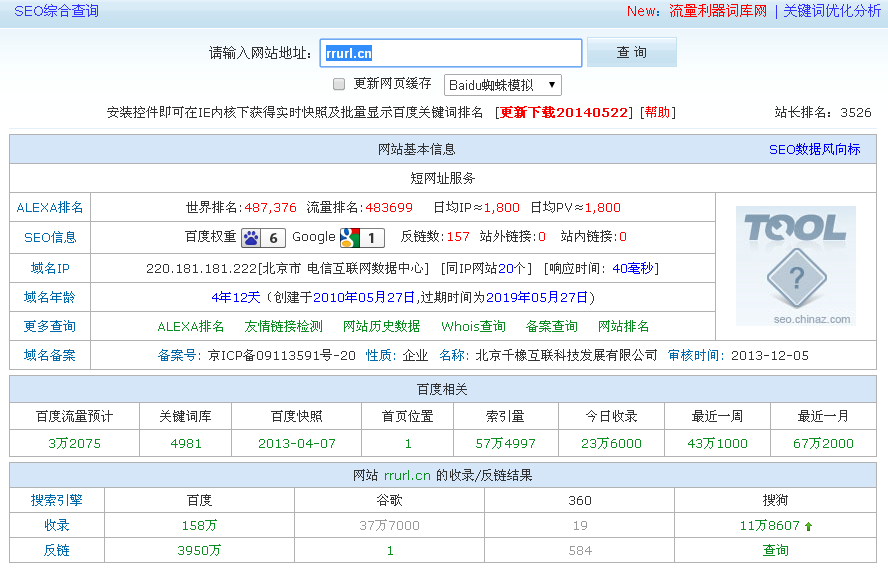The image size is (888, 569).
Task: Open the SEO数据风向标 link
Action: point(814,149)
